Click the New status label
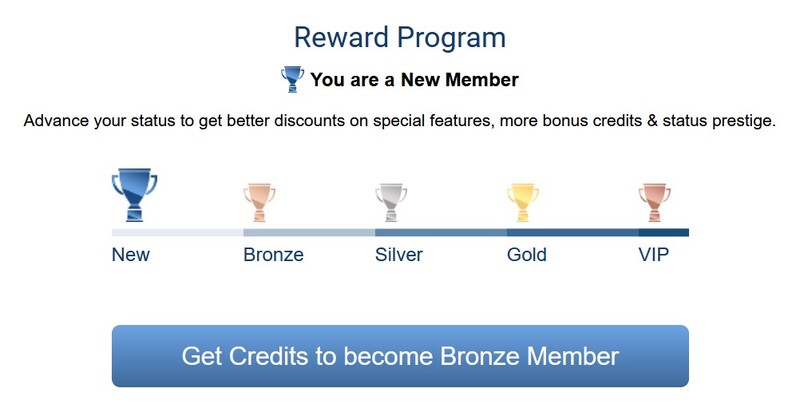Image resolution: width=800 pixels, height=416 pixels. click(x=131, y=254)
